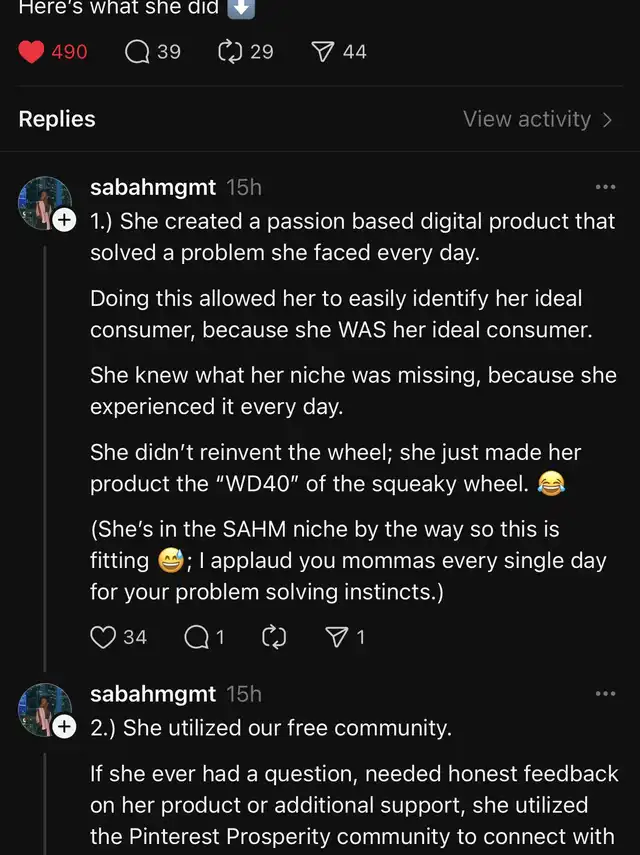Follow sabahmgmt via plus badge on first avatar
This screenshot has width=640, height=855.
pos(64,220)
